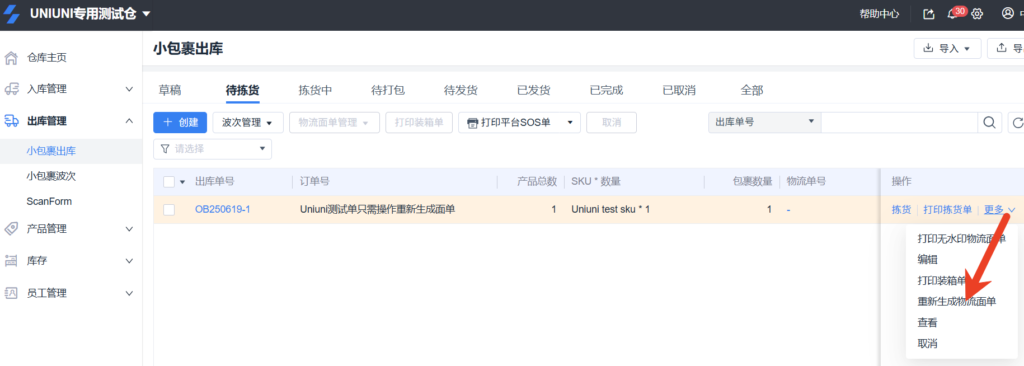The width and height of the screenshot is (1024, 366).
Task: Click the printer icon on 打印平台SOS单
Action: click(473, 122)
